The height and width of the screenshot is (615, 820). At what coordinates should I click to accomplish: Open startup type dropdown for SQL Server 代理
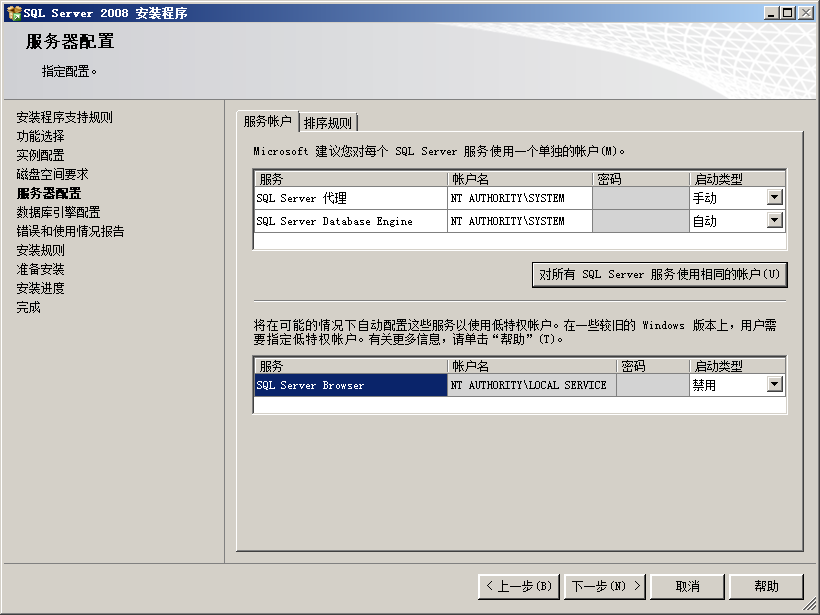tap(774, 198)
